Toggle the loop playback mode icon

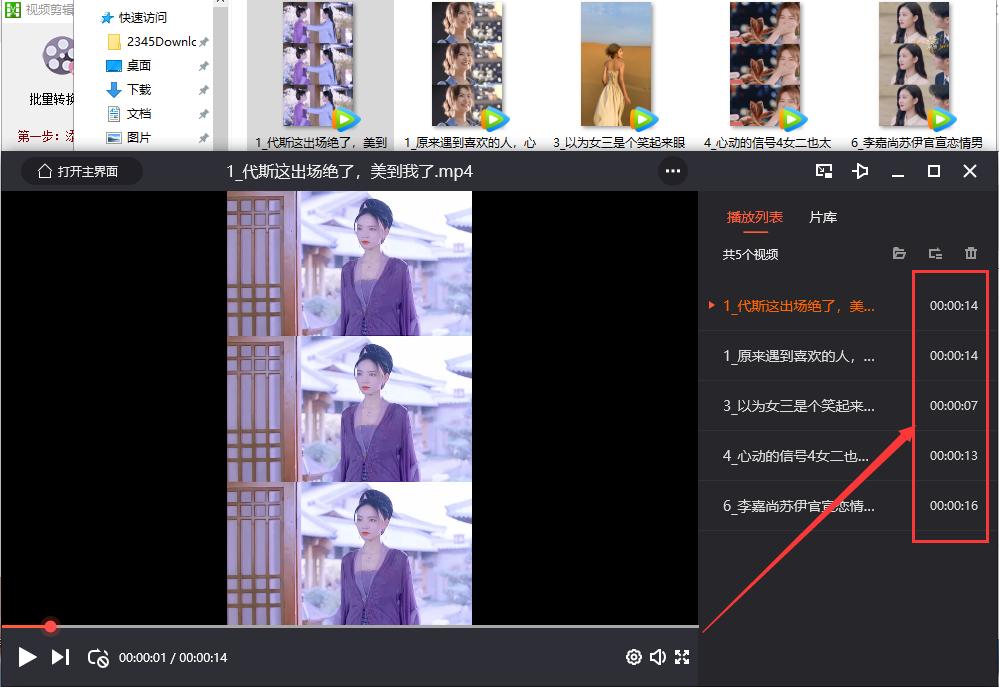[97, 658]
